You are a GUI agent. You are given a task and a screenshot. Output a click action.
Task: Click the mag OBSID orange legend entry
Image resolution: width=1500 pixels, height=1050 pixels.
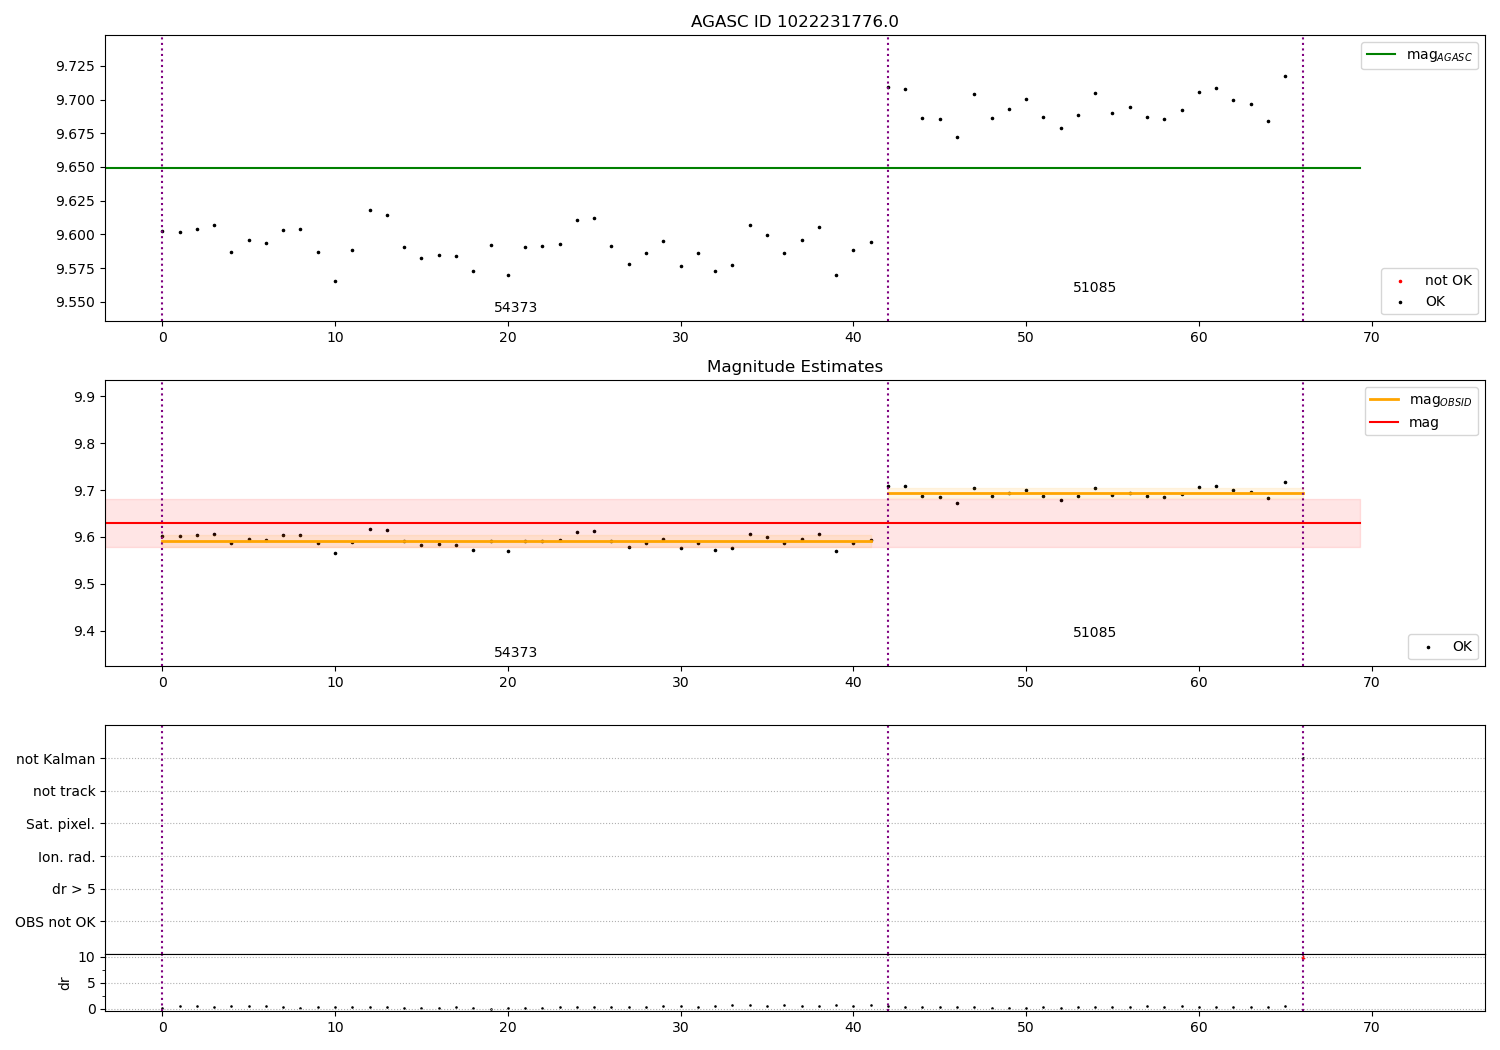pyautogui.click(x=1420, y=400)
